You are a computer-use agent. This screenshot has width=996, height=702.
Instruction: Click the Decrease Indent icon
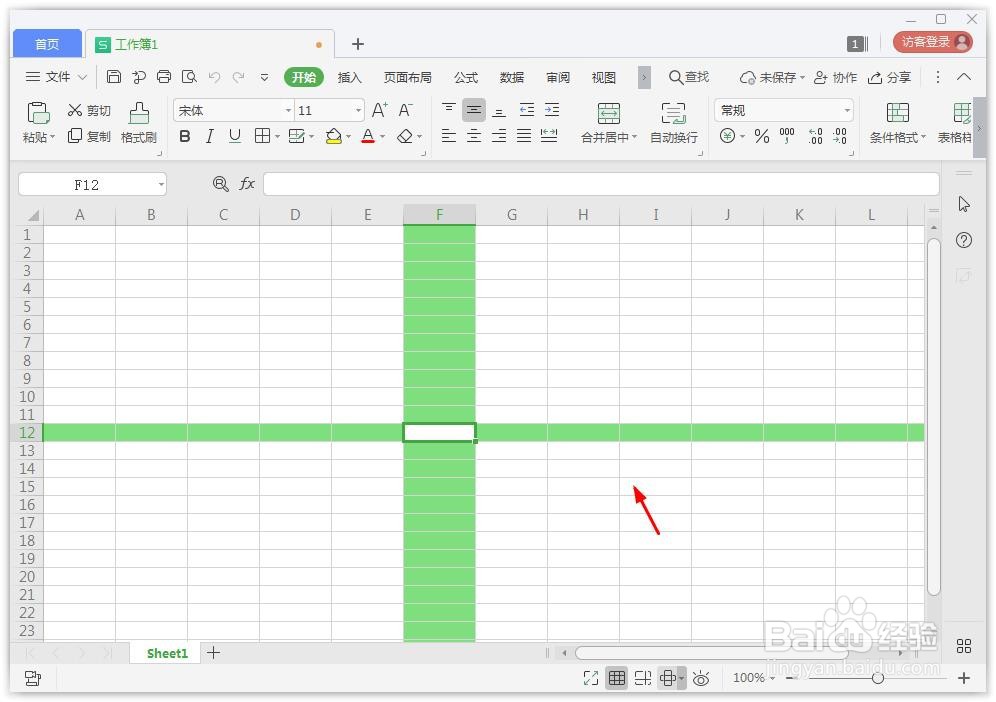(x=527, y=110)
